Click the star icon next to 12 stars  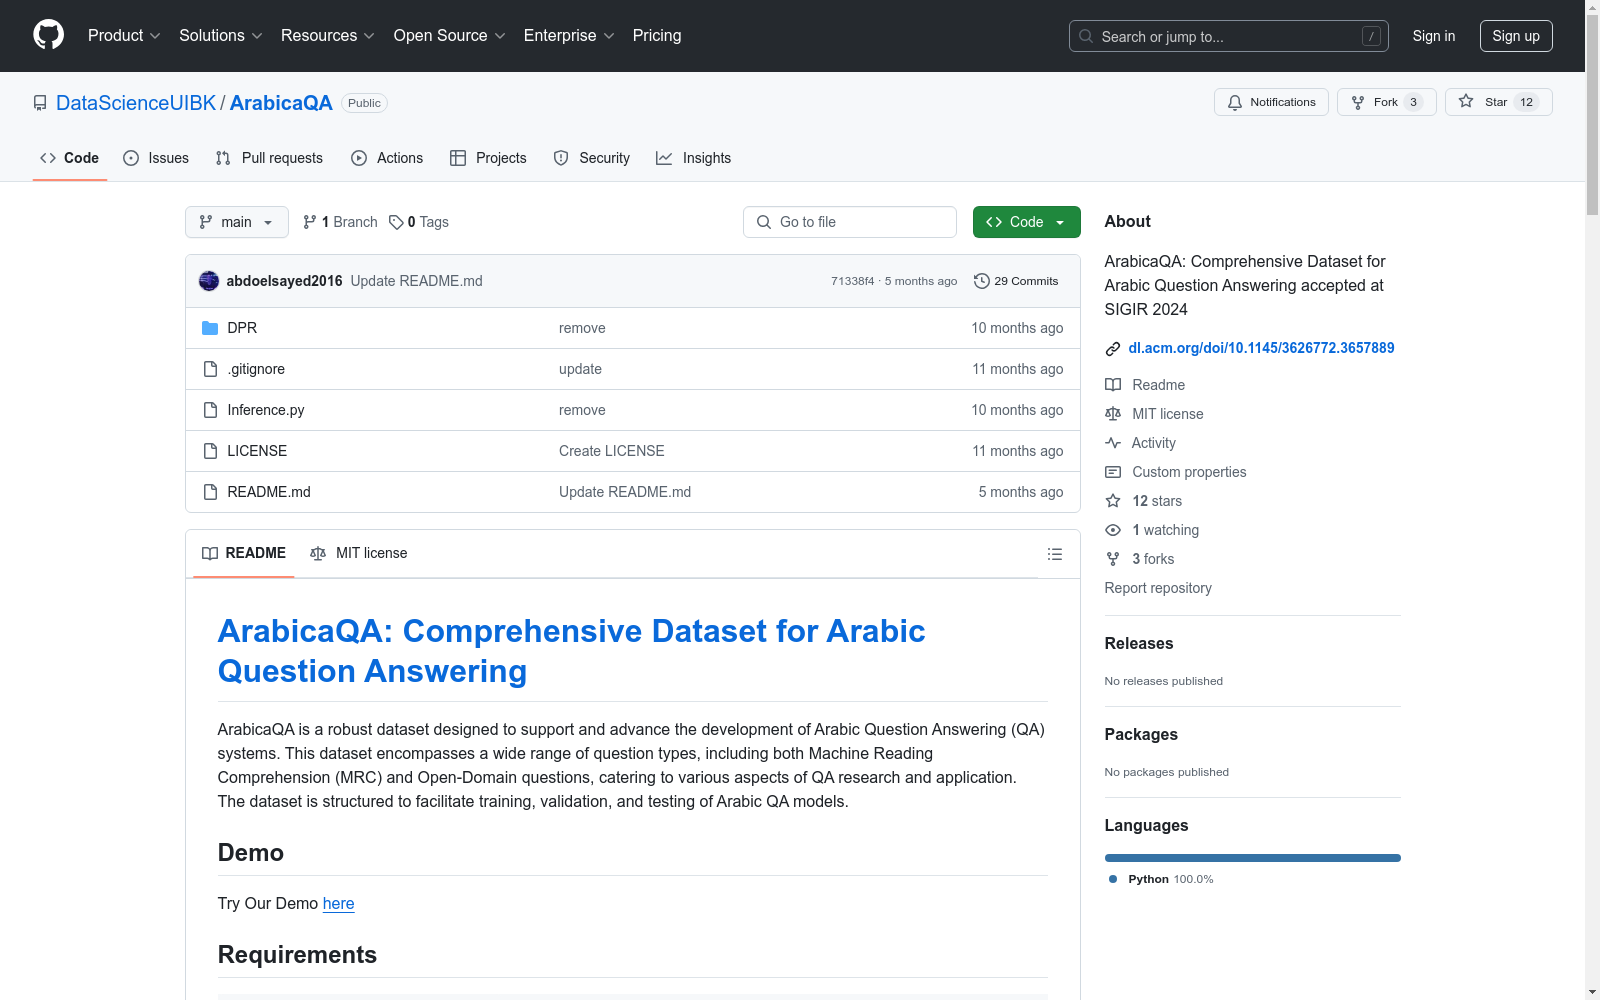[1113, 501]
